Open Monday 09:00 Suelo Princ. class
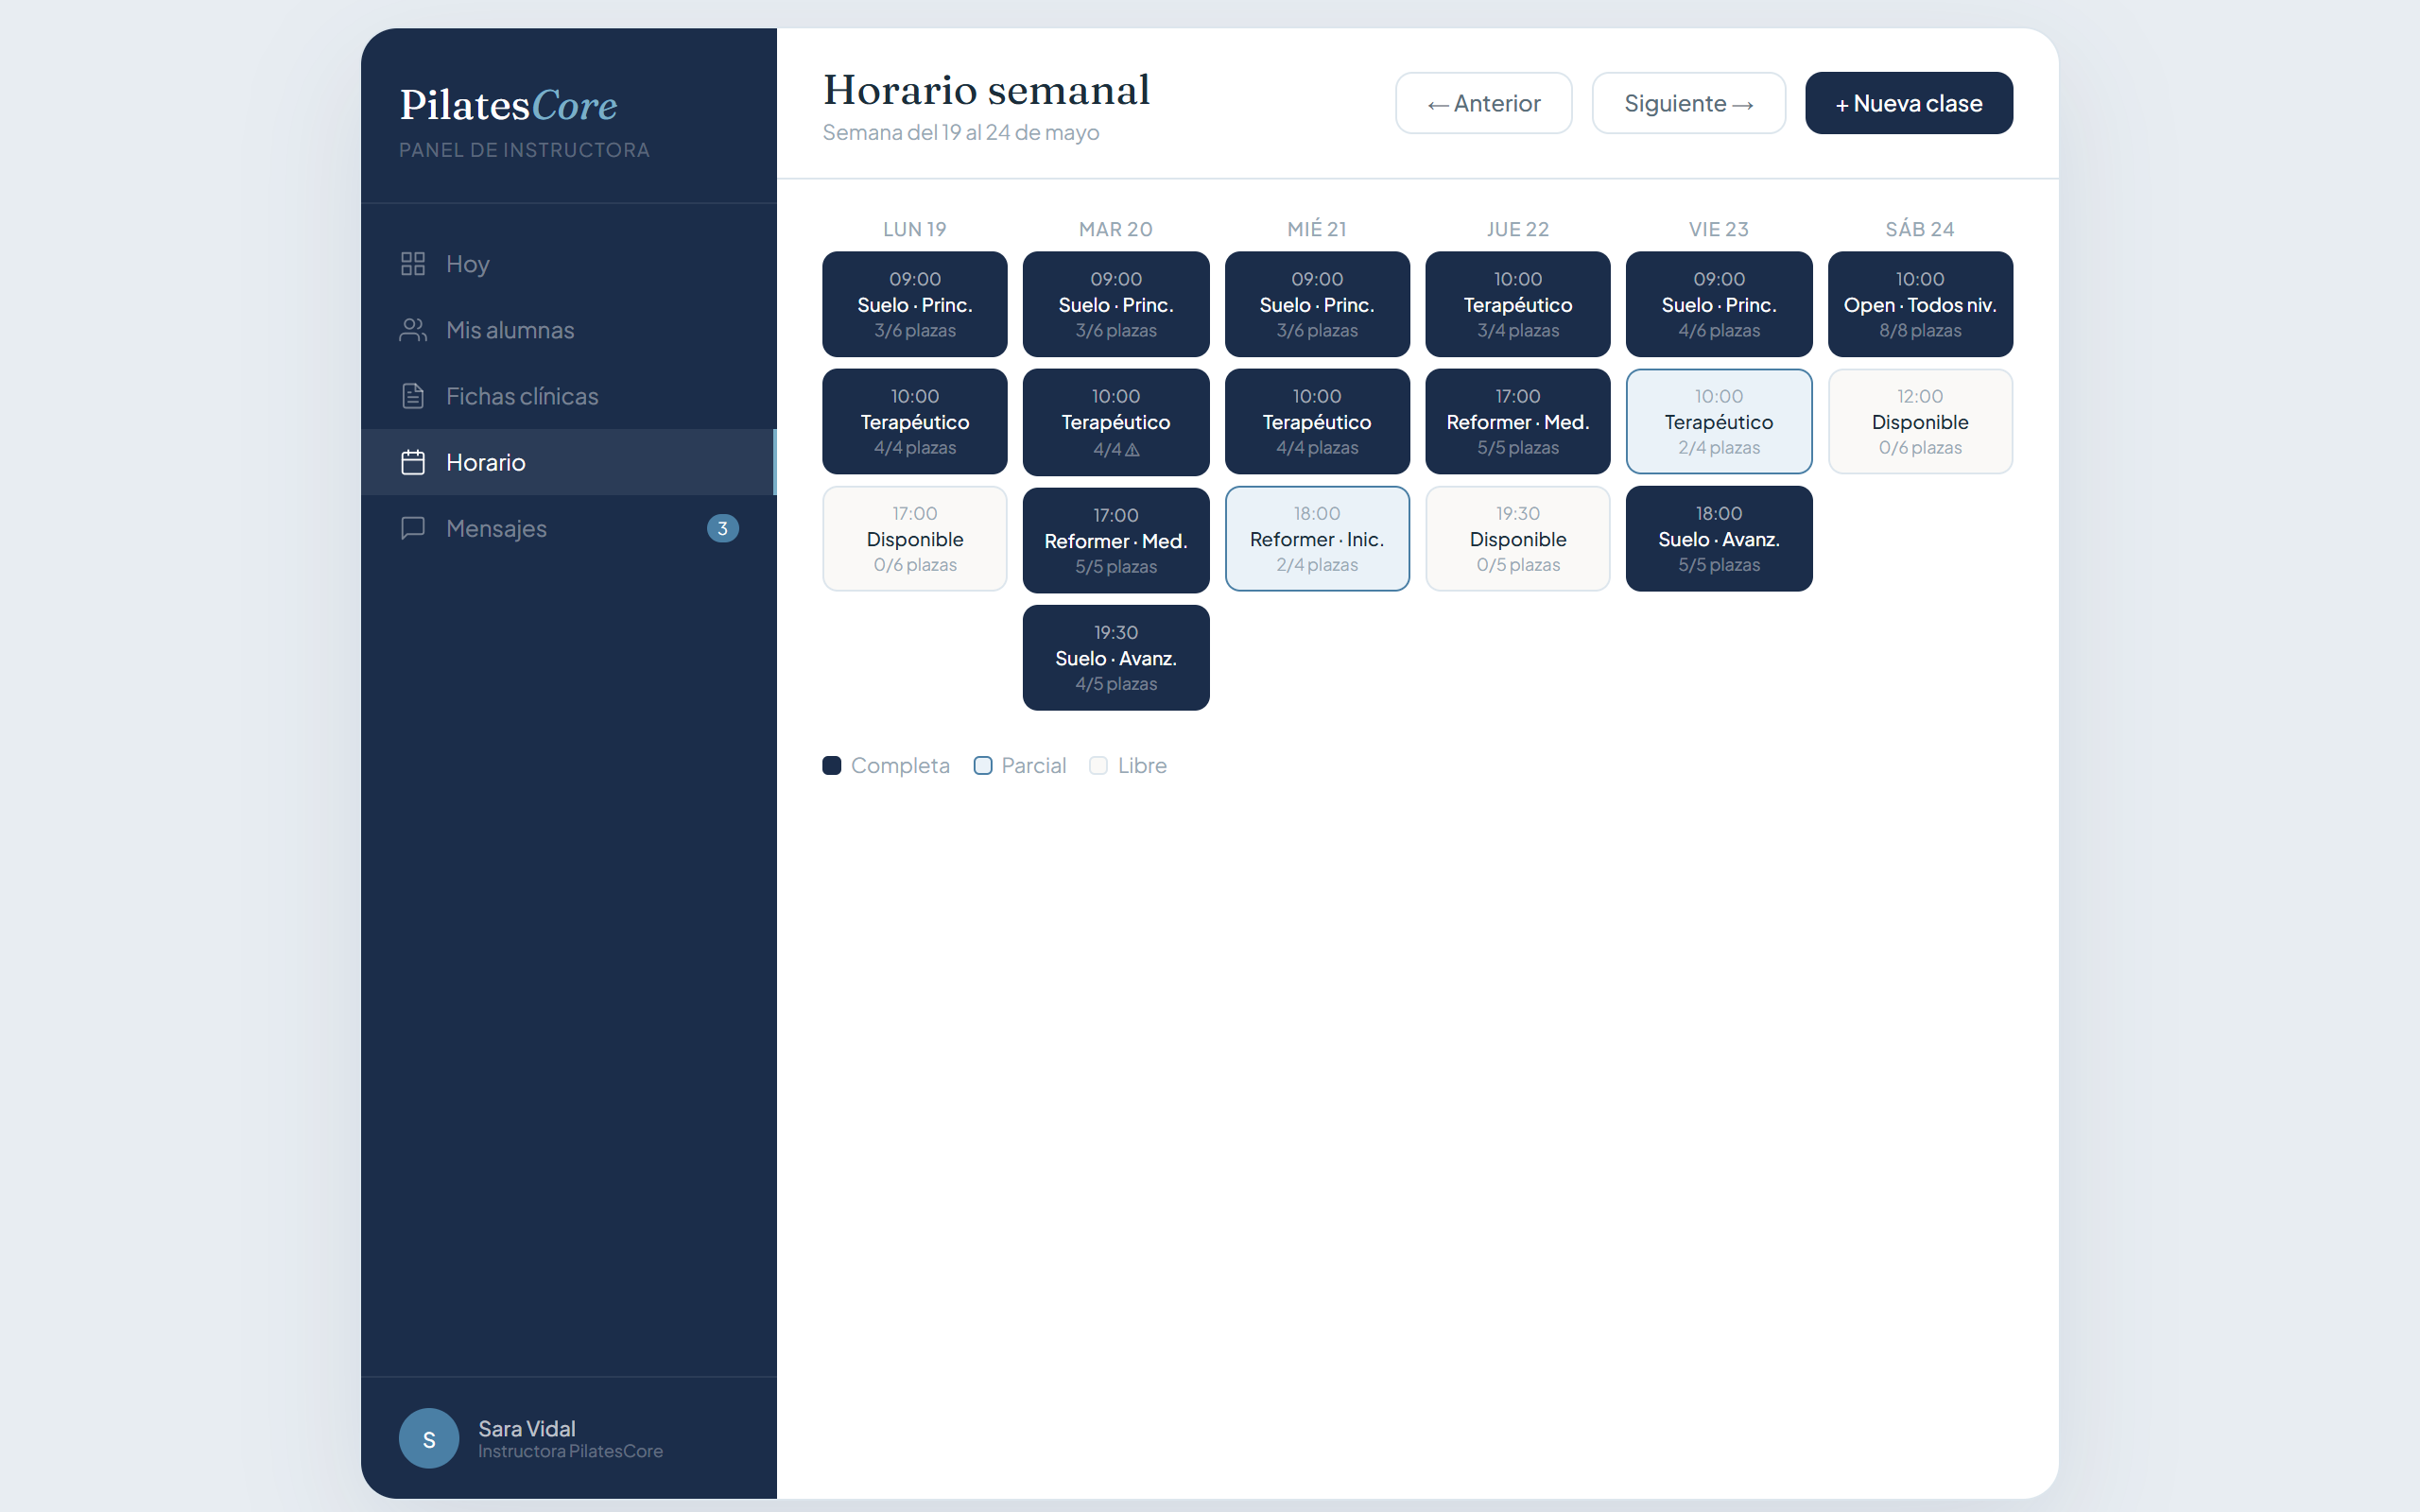2420x1512 pixels. click(x=914, y=304)
